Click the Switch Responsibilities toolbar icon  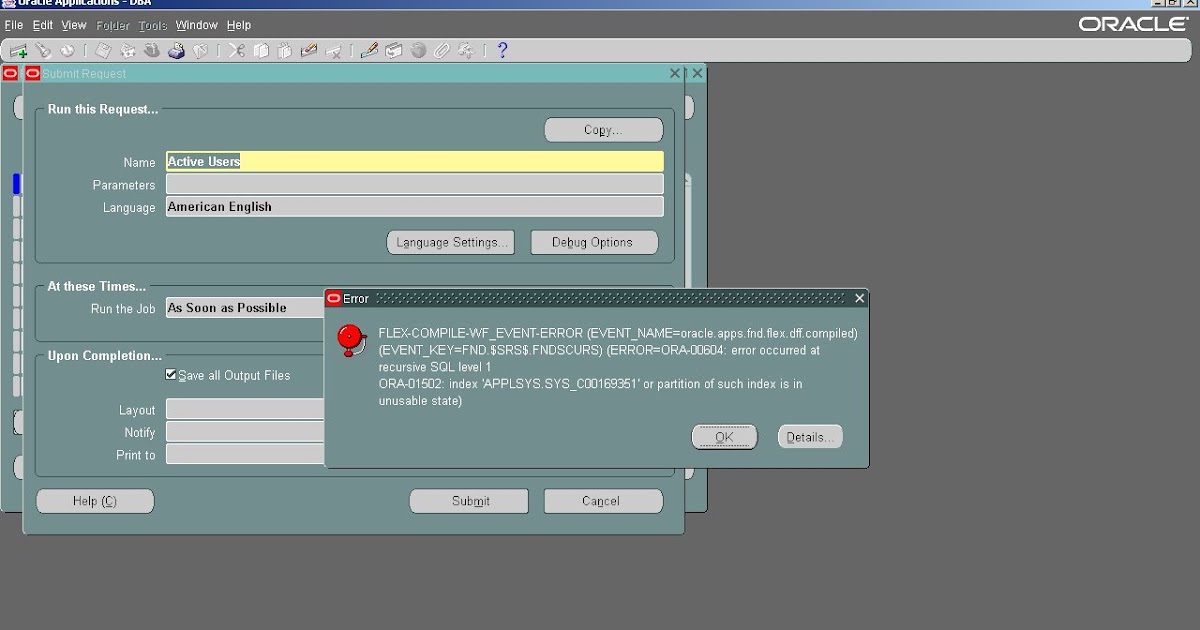click(152, 51)
